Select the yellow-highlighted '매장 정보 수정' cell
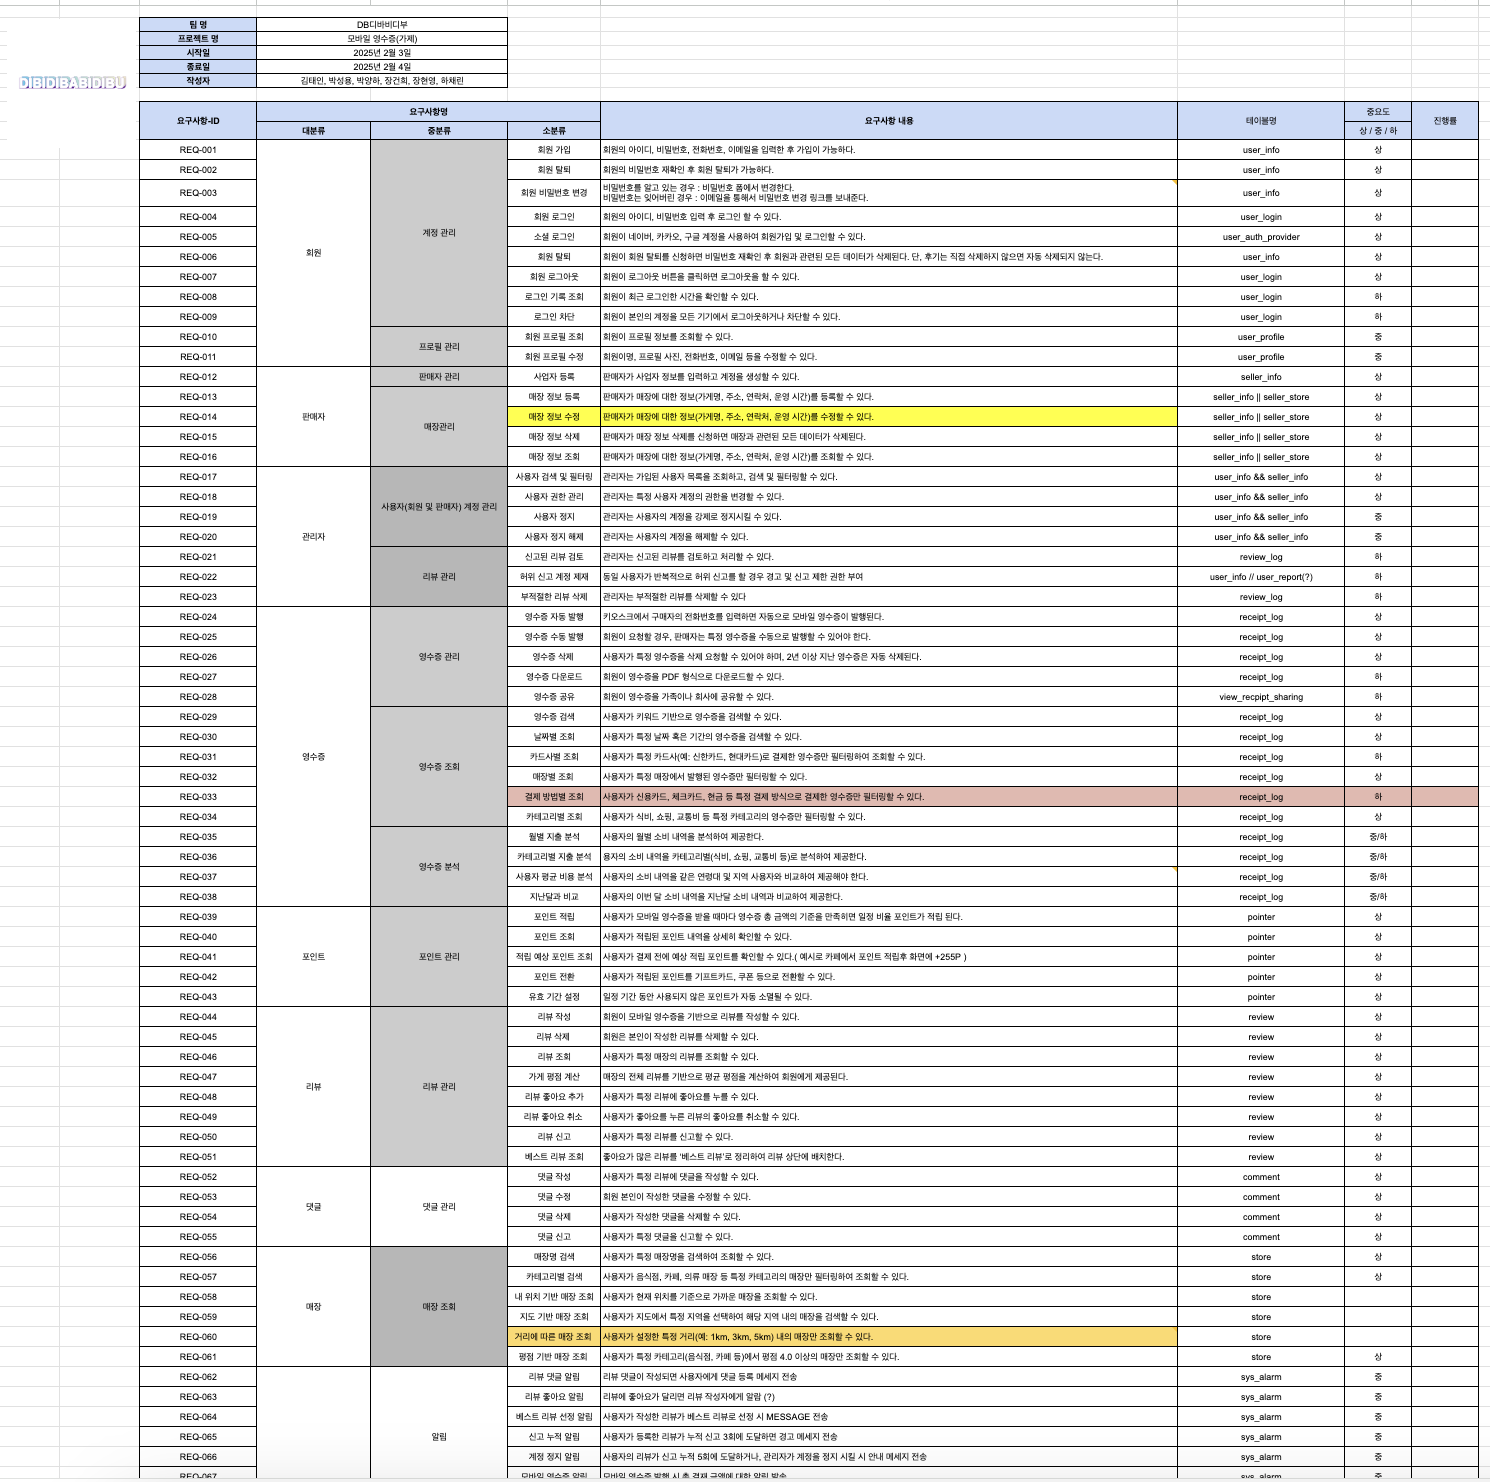Screen dimensions: 1490x1482 tap(554, 417)
